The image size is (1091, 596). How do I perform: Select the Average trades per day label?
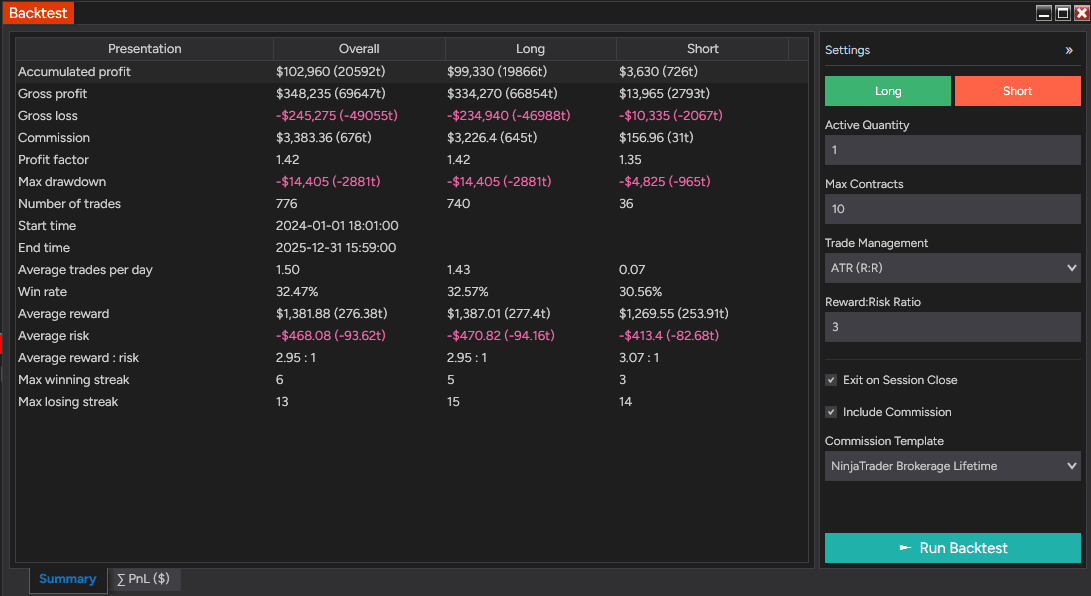coord(86,270)
